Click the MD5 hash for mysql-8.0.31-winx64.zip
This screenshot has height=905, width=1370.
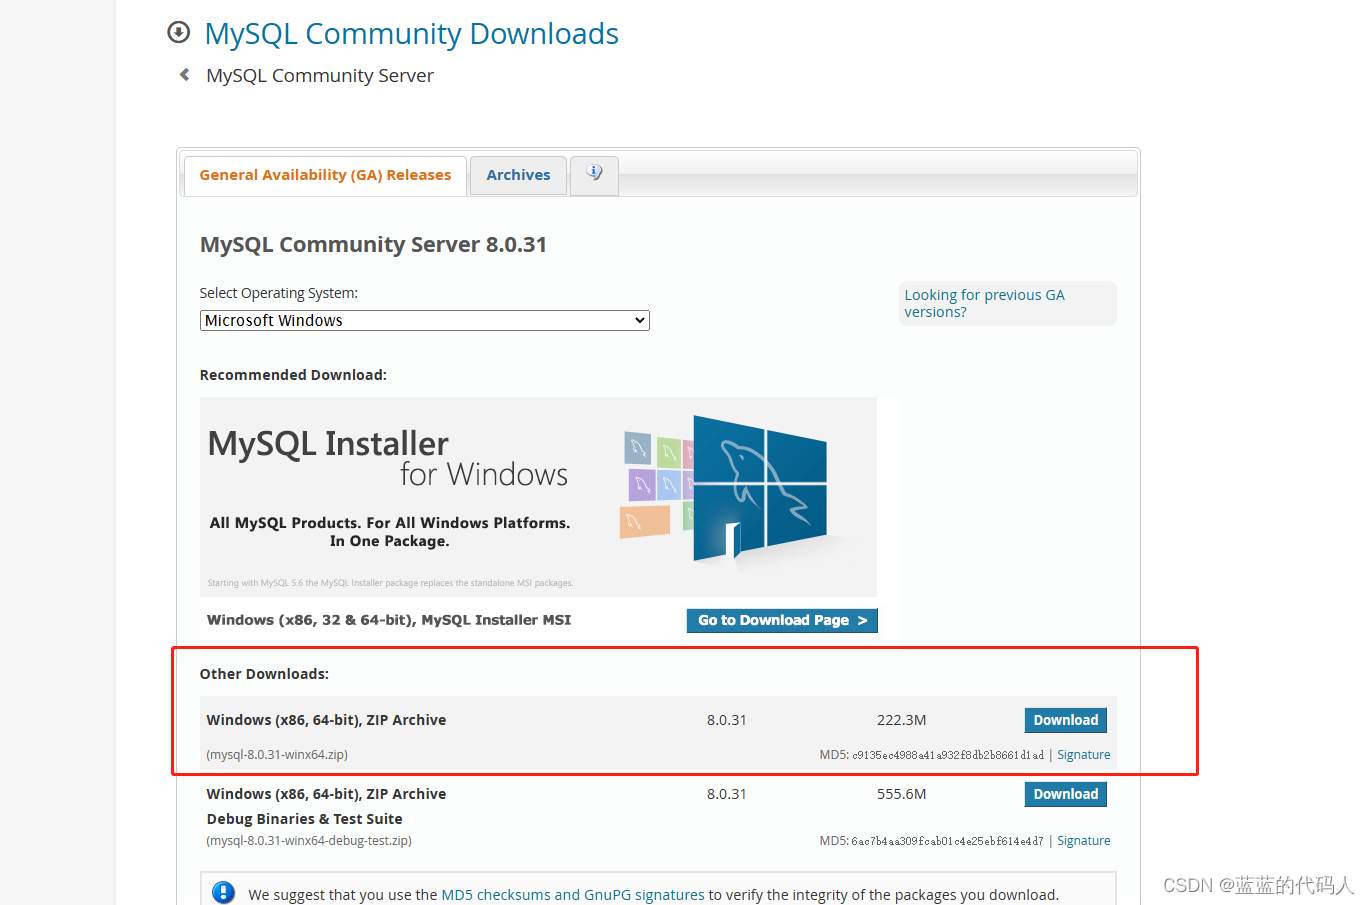pyautogui.click(x=948, y=755)
